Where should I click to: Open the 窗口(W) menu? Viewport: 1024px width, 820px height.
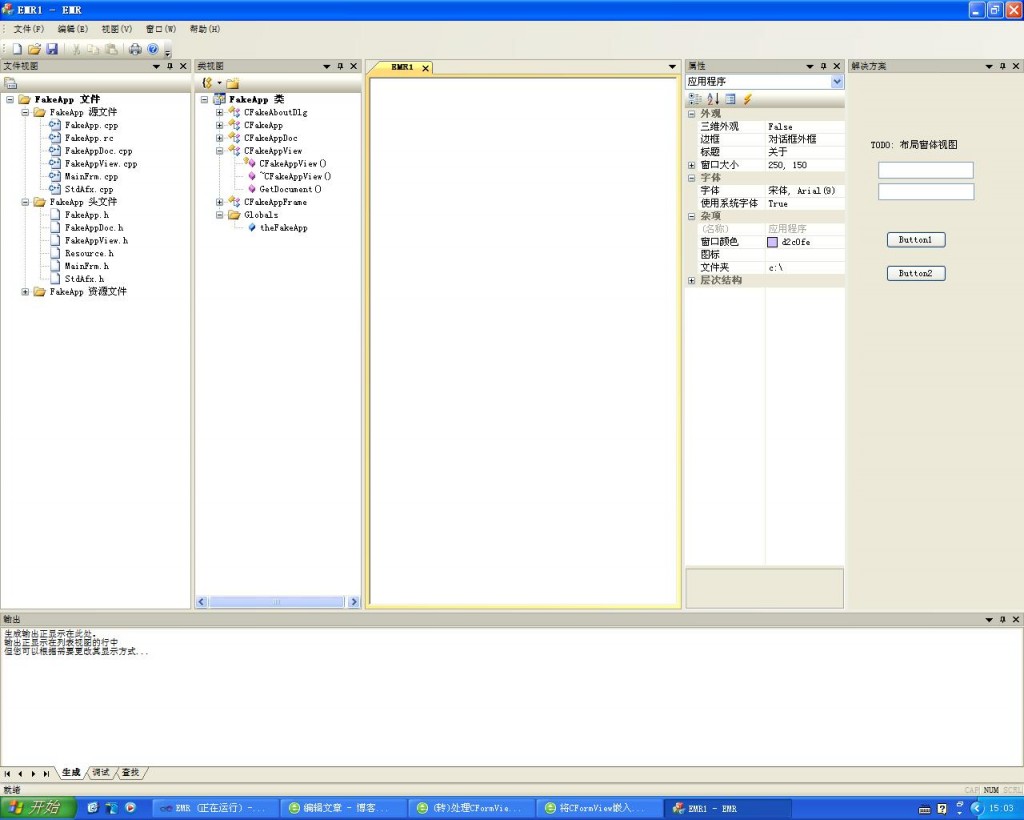[161, 29]
